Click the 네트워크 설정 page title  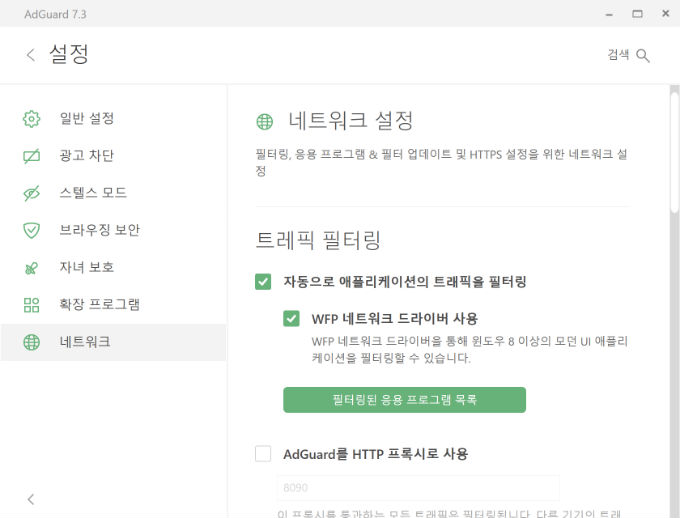[351, 120]
